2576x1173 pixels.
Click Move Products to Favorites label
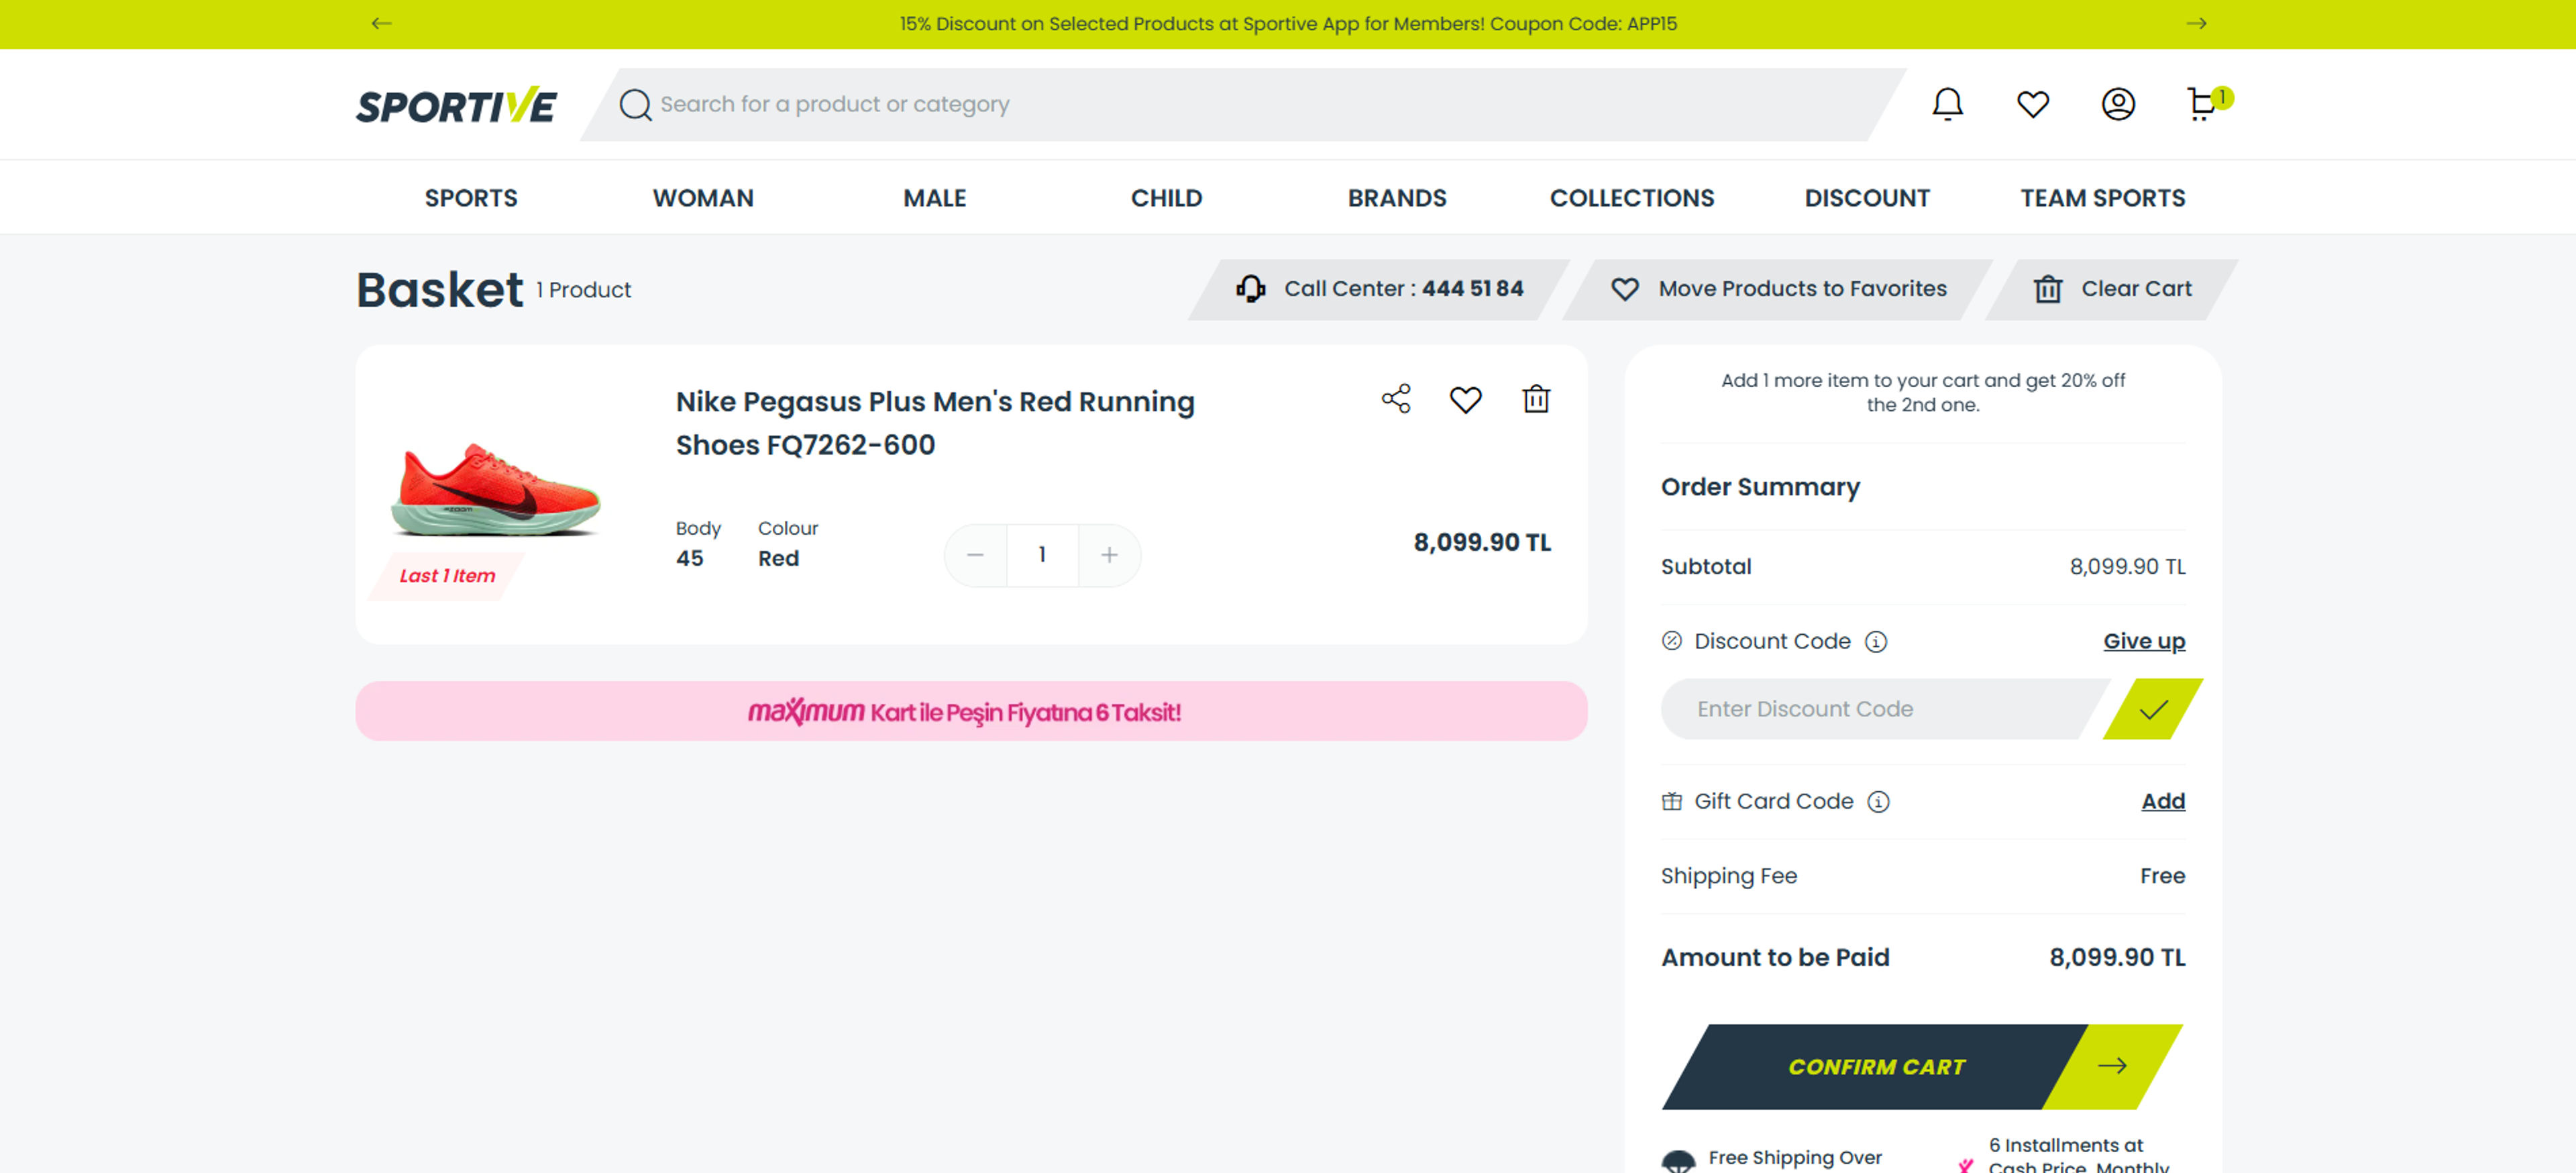tap(1802, 289)
